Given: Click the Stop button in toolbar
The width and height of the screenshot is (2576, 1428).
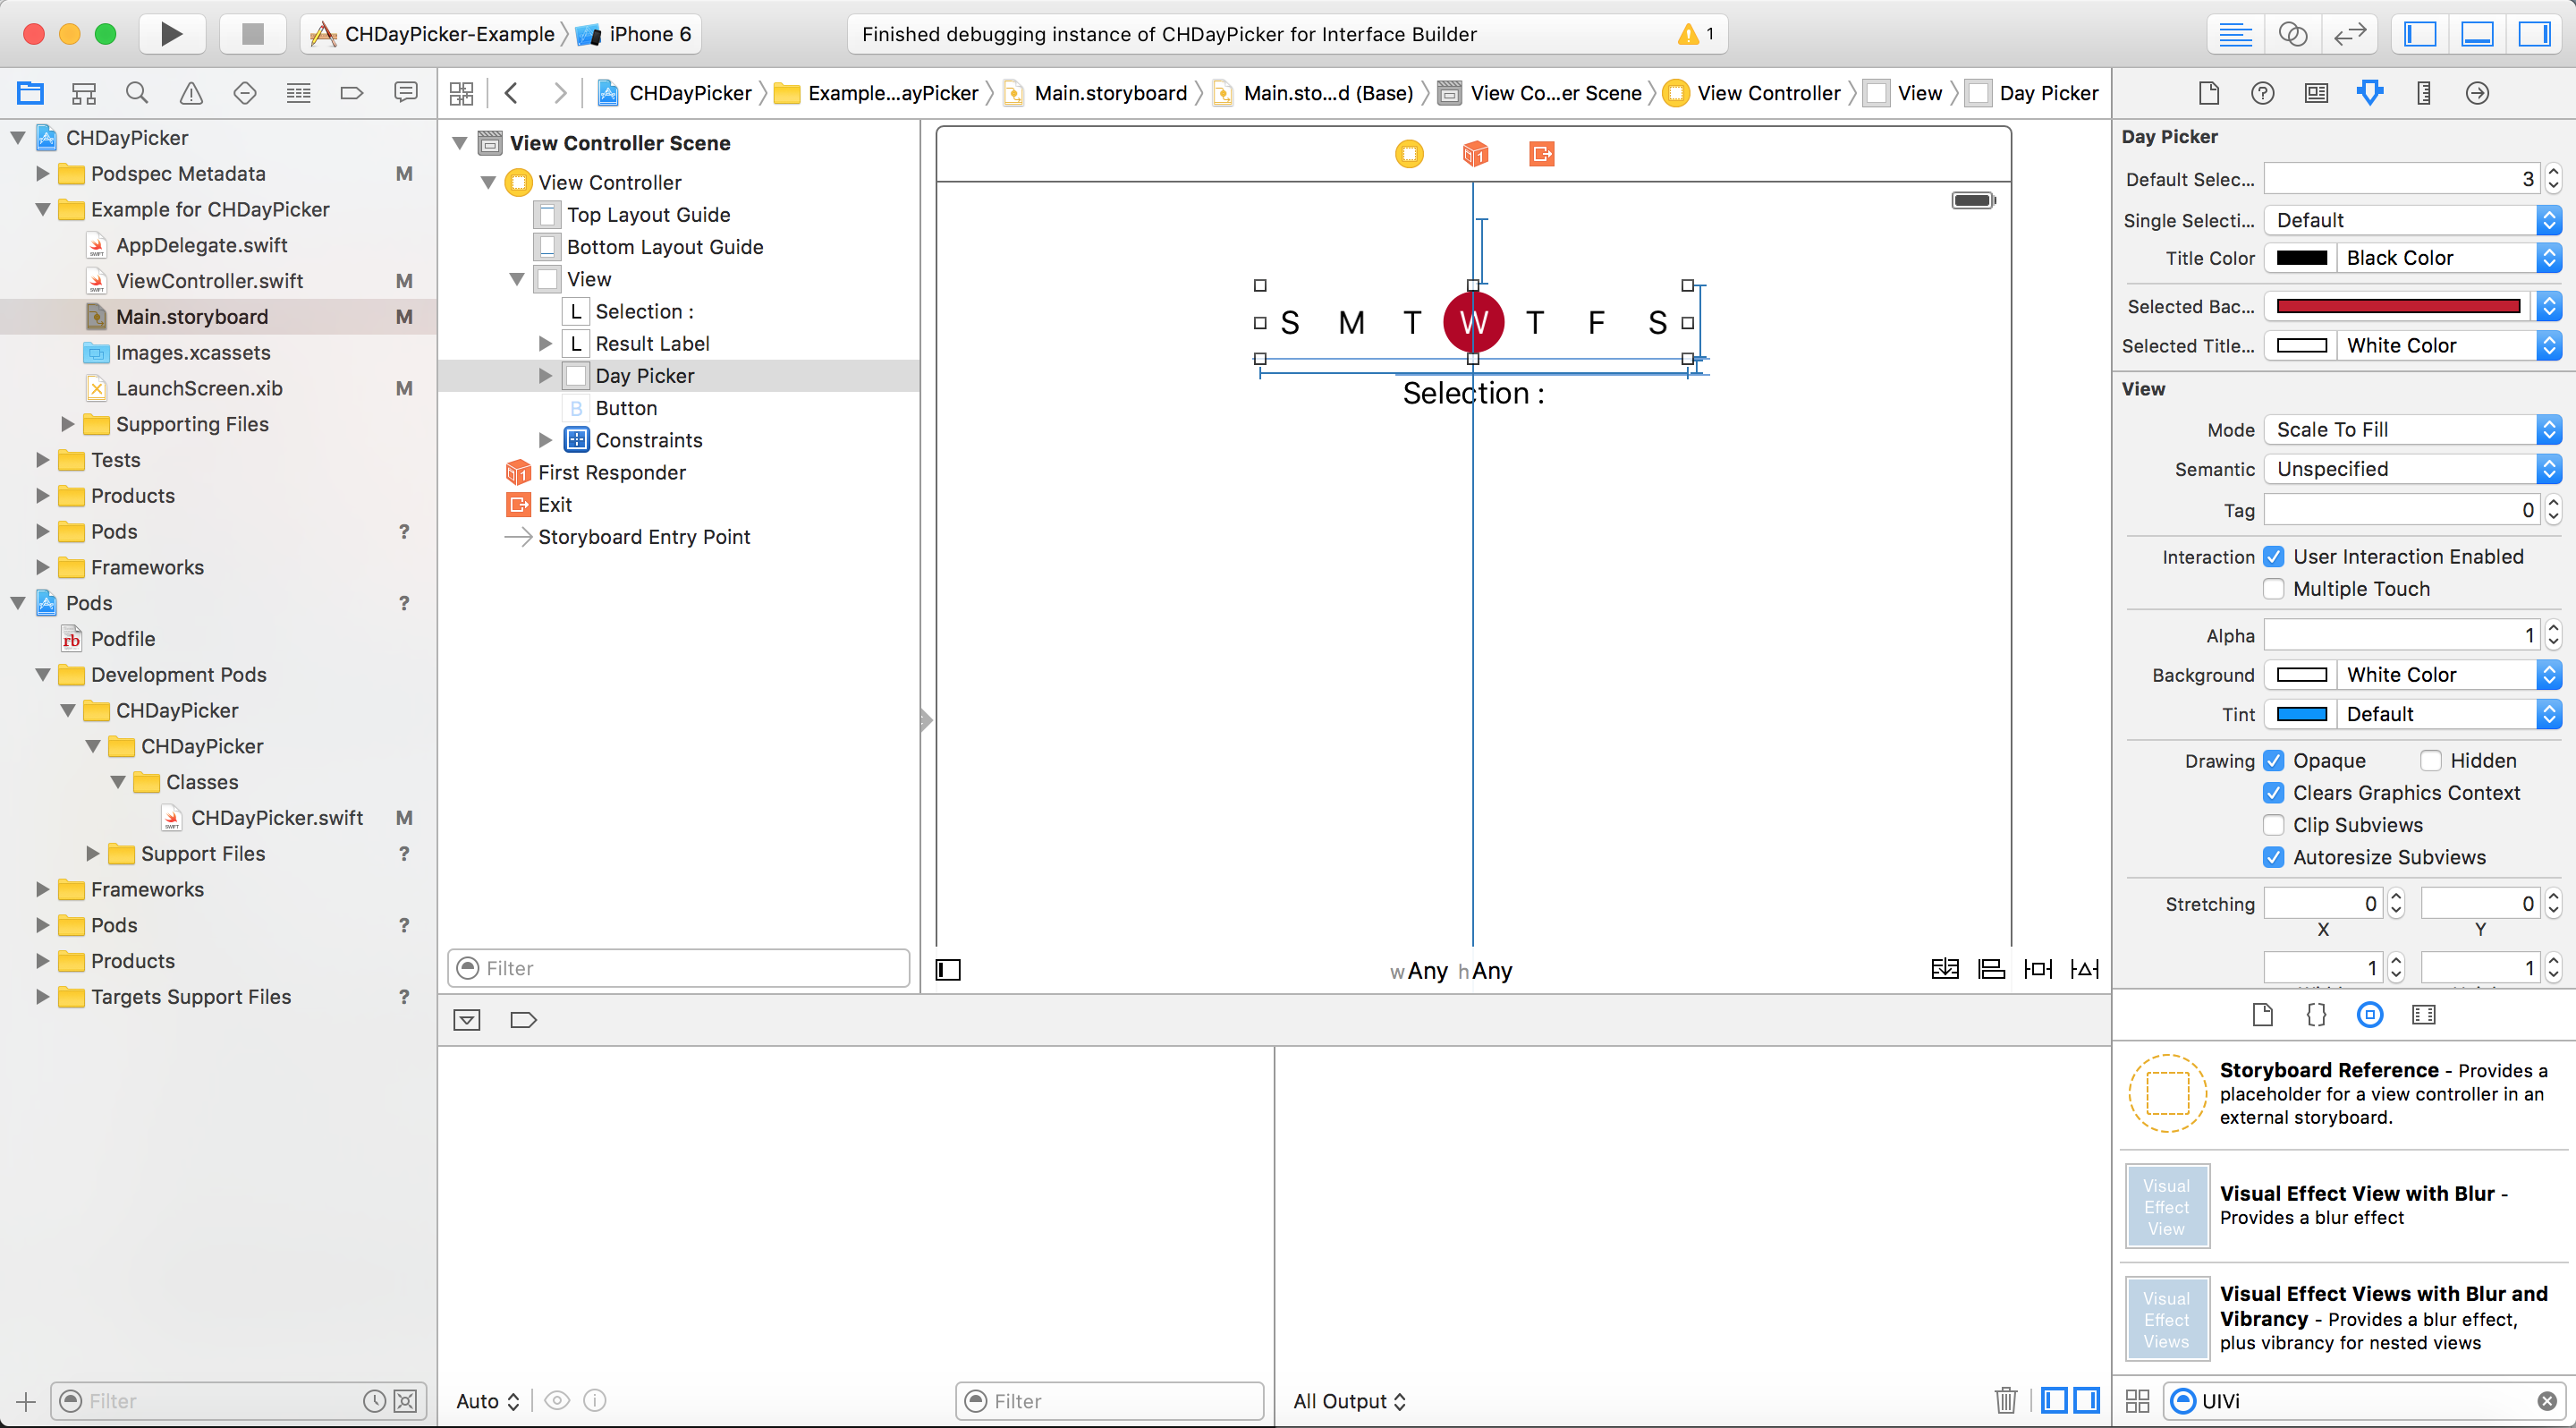Looking at the screenshot, I should tap(253, 34).
